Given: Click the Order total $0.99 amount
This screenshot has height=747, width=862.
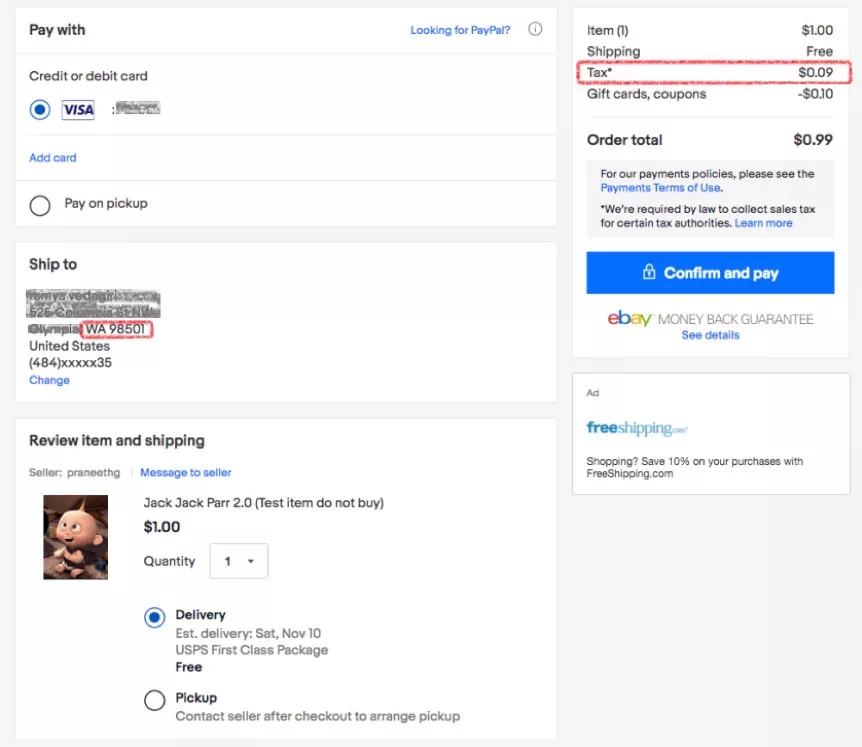Looking at the screenshot, I should [x=813, y=140].
